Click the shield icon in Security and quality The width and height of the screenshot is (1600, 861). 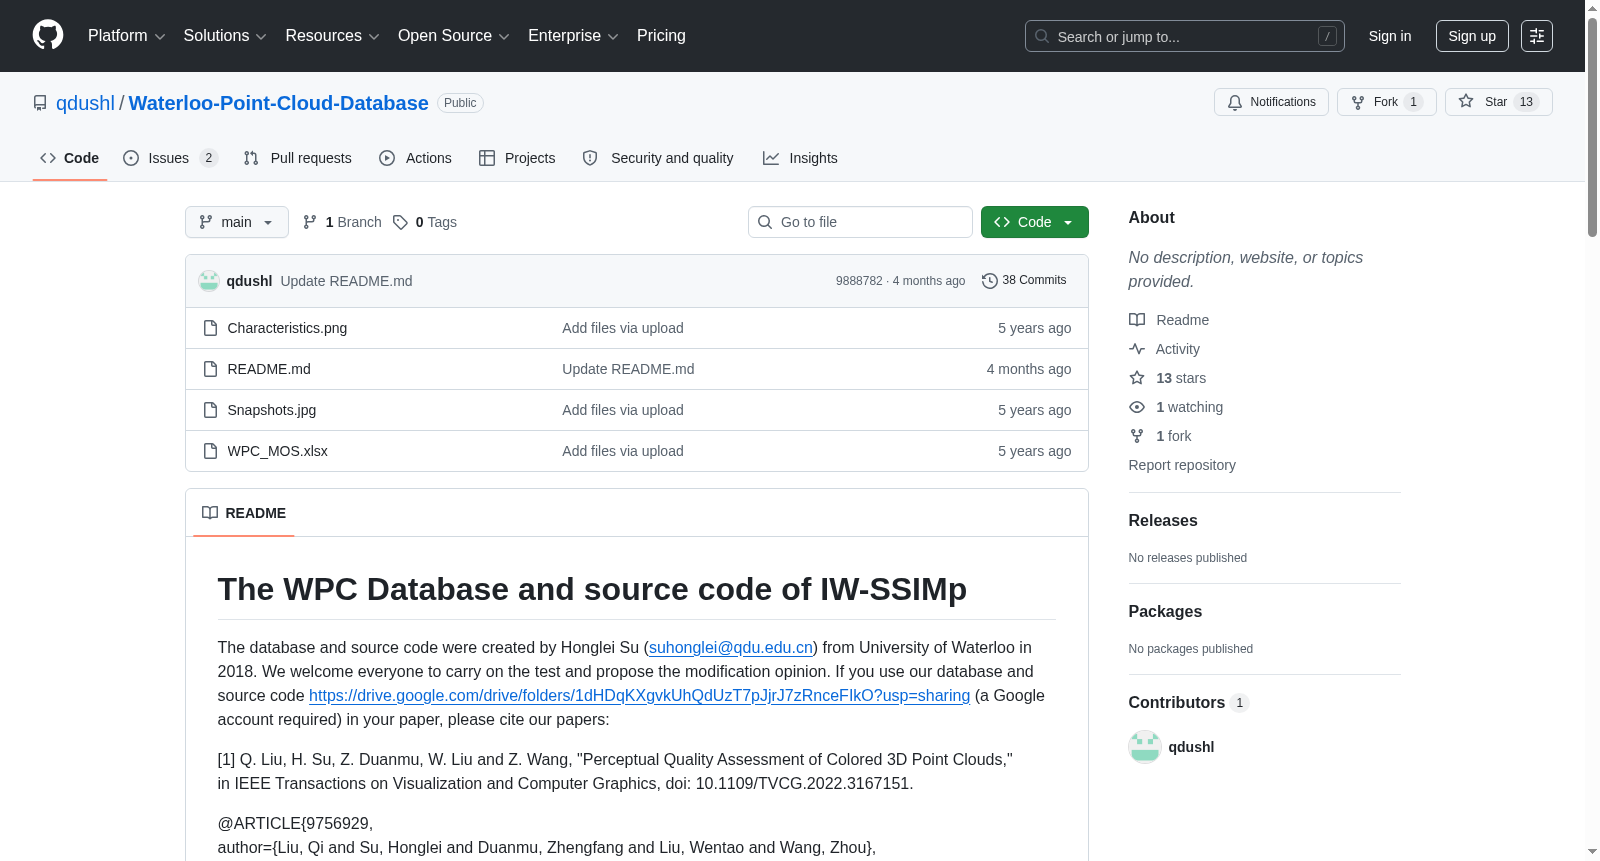590,158
